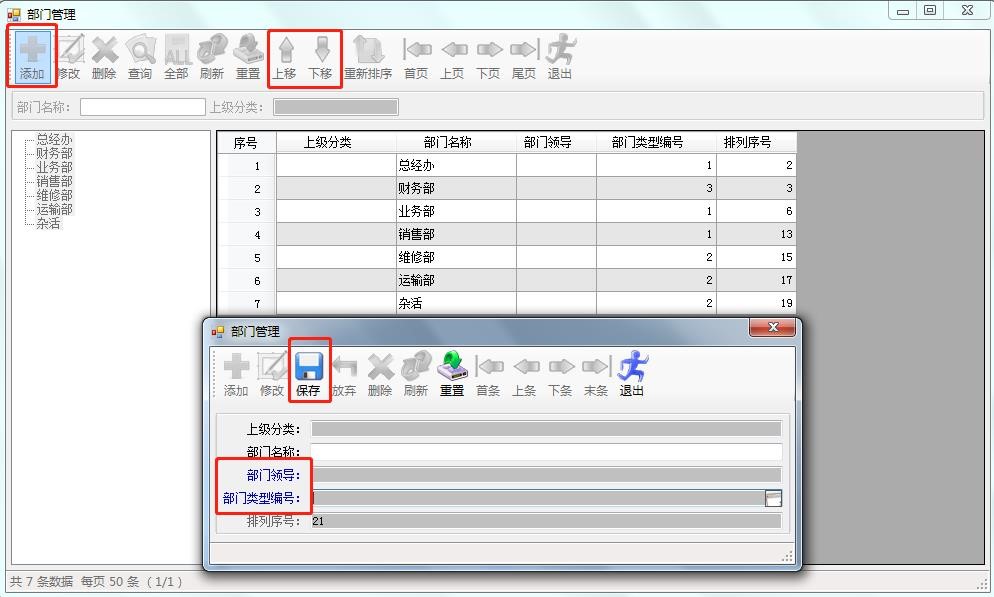Select the 杂活 cell in the table

coord(456,303)
